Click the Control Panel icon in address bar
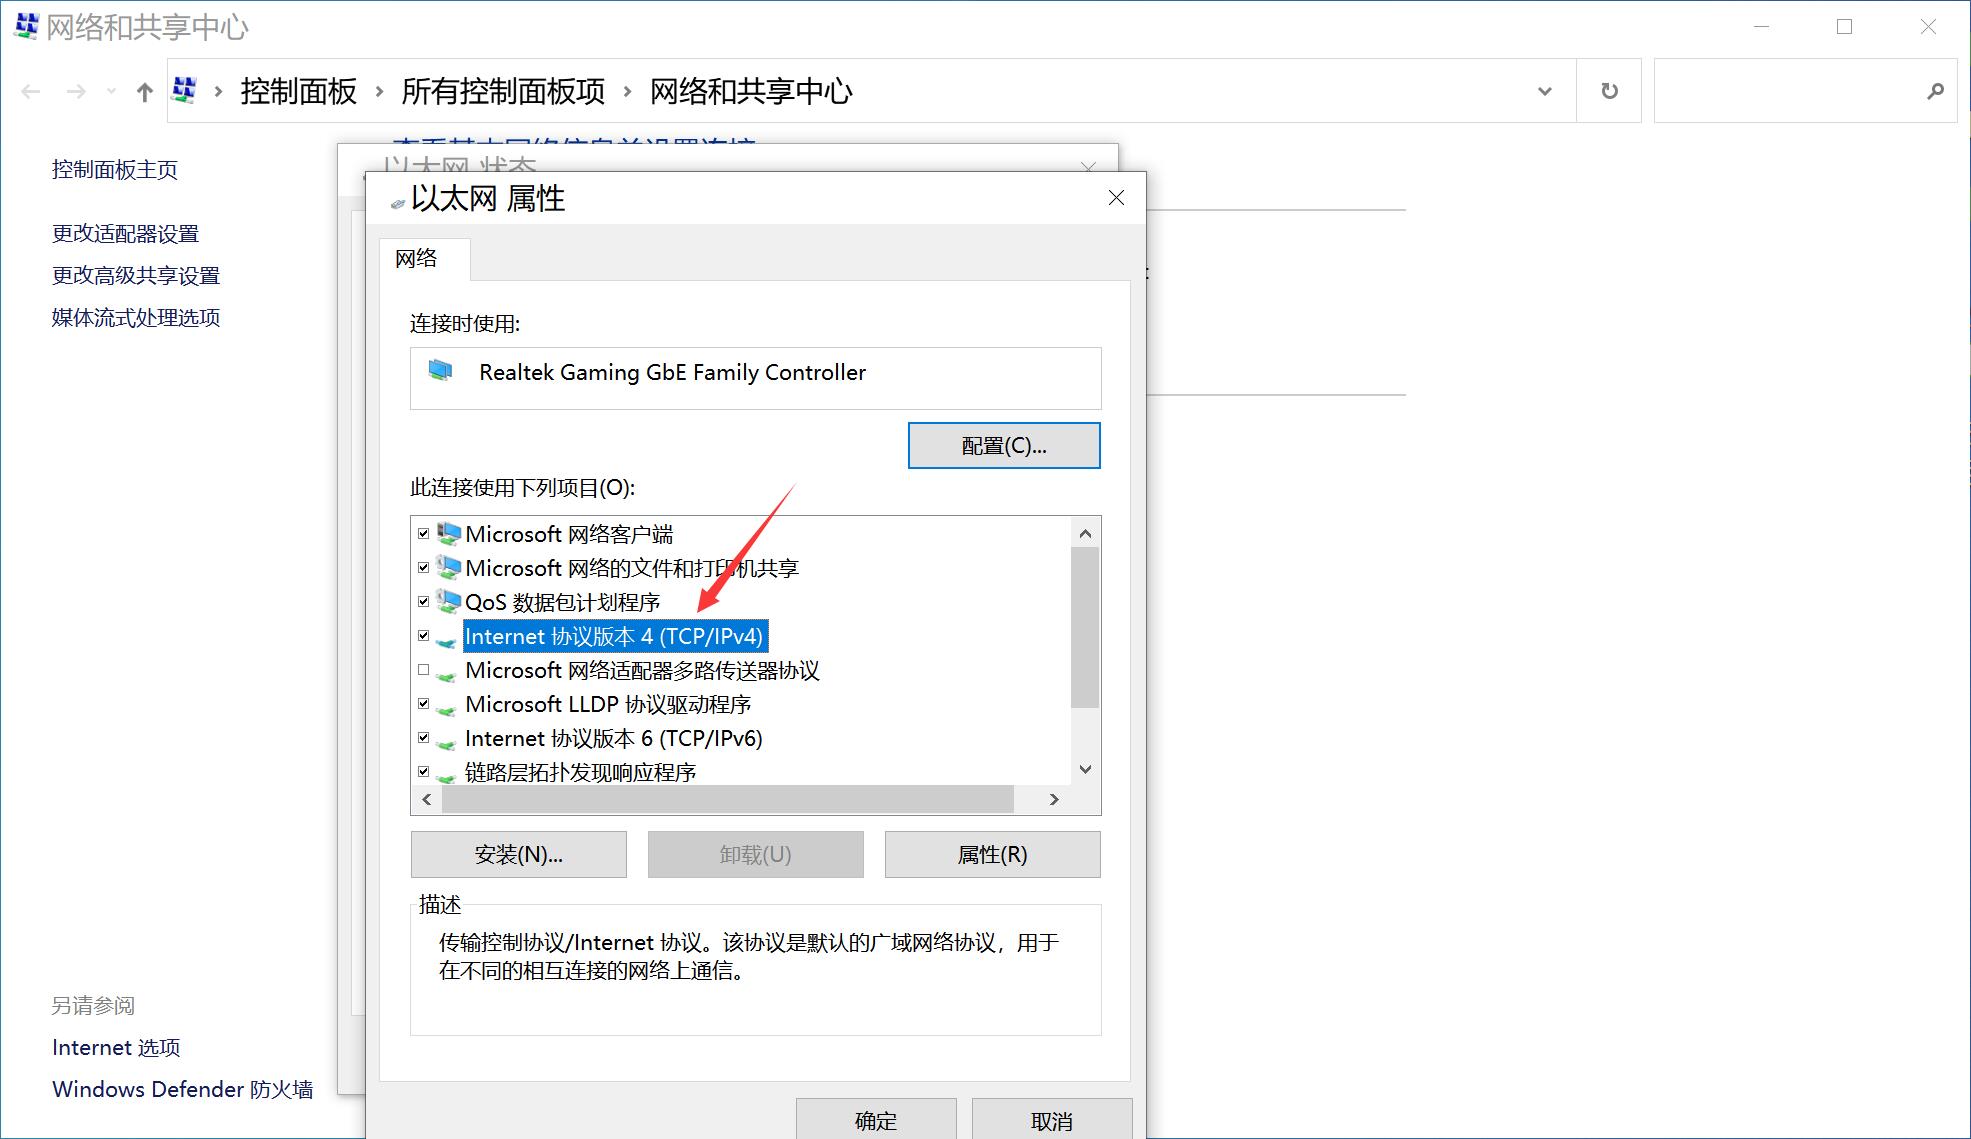Viewport: 1971px width, 1139px height. click(x=184, y=91)
